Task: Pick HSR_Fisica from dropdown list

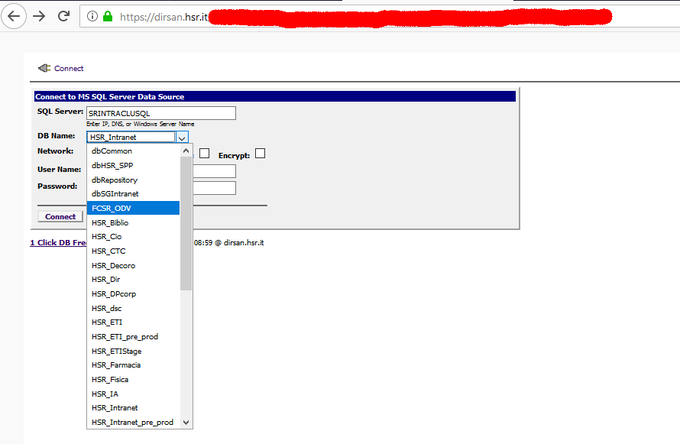Action: pos(133,379)
